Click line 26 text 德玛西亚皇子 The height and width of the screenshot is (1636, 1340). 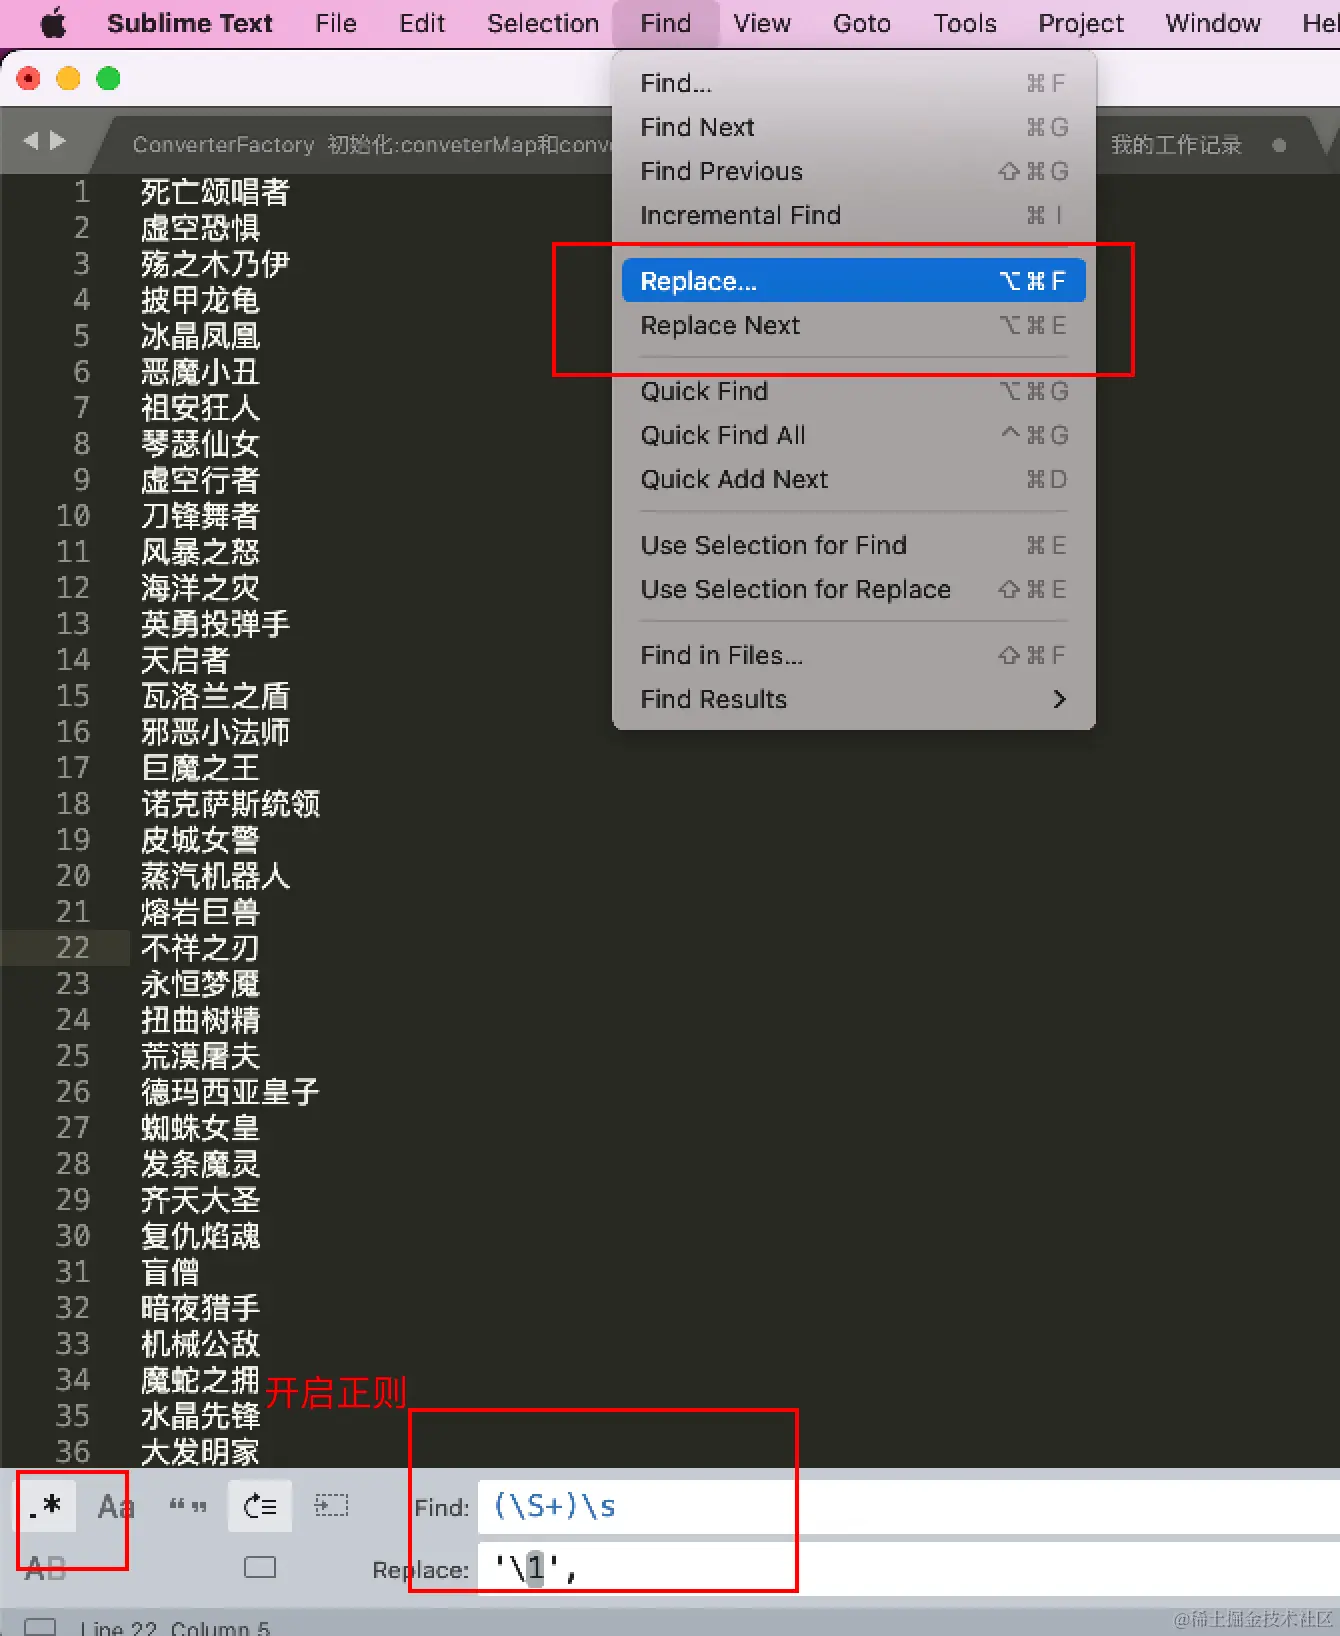tap(230, 1092)
